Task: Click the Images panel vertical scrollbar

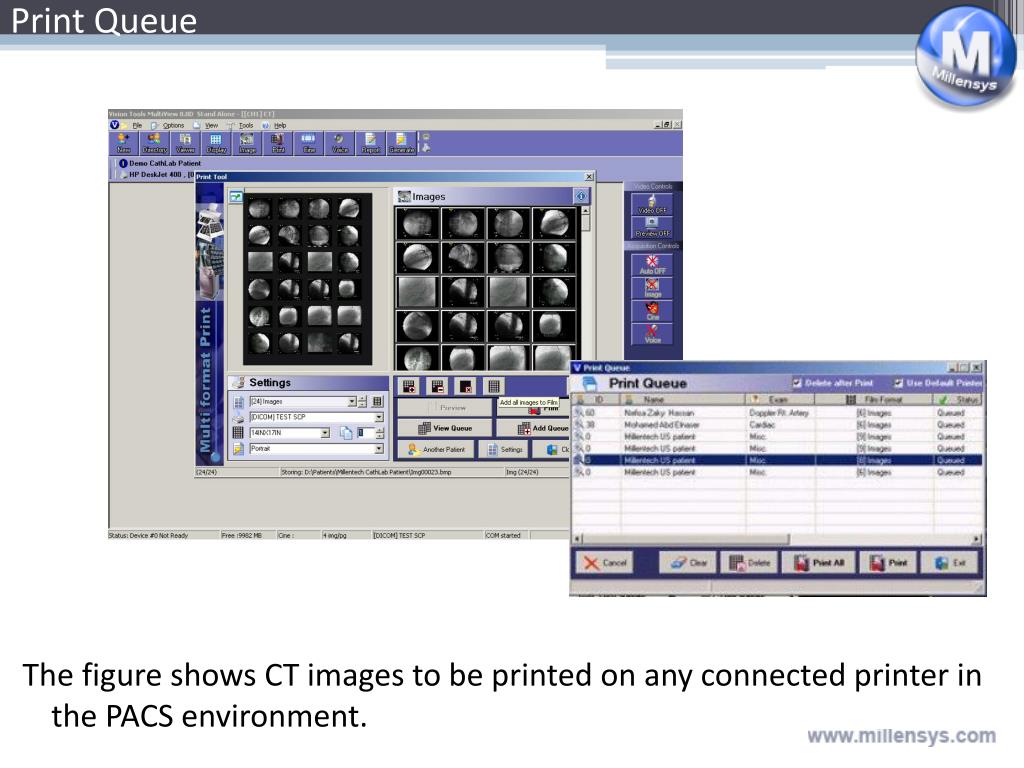Action: click(585, 287)
